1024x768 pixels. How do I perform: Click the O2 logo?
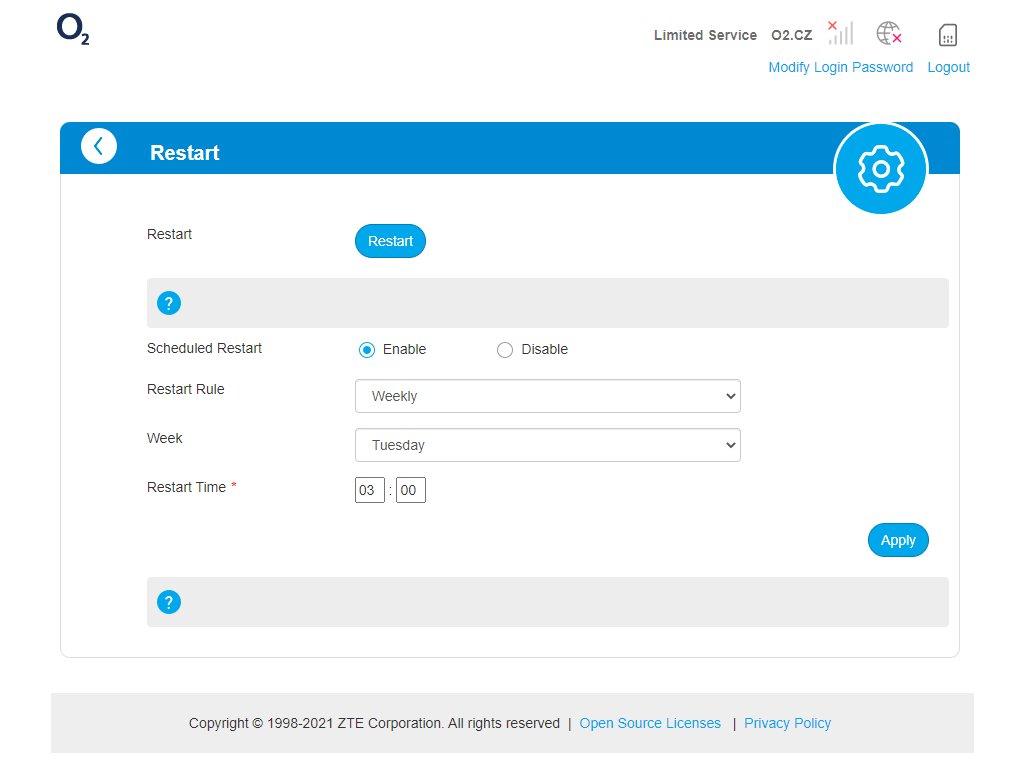tap(73, 30)
